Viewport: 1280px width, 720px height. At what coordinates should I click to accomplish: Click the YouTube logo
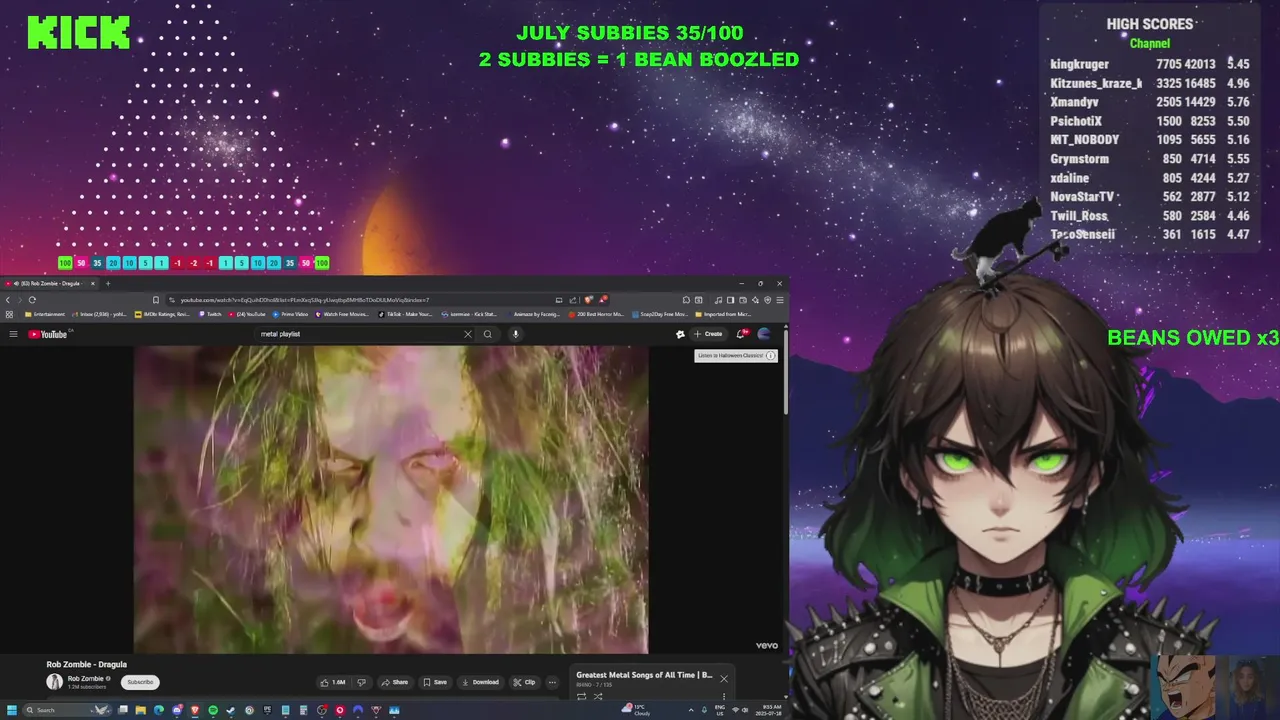48,334
